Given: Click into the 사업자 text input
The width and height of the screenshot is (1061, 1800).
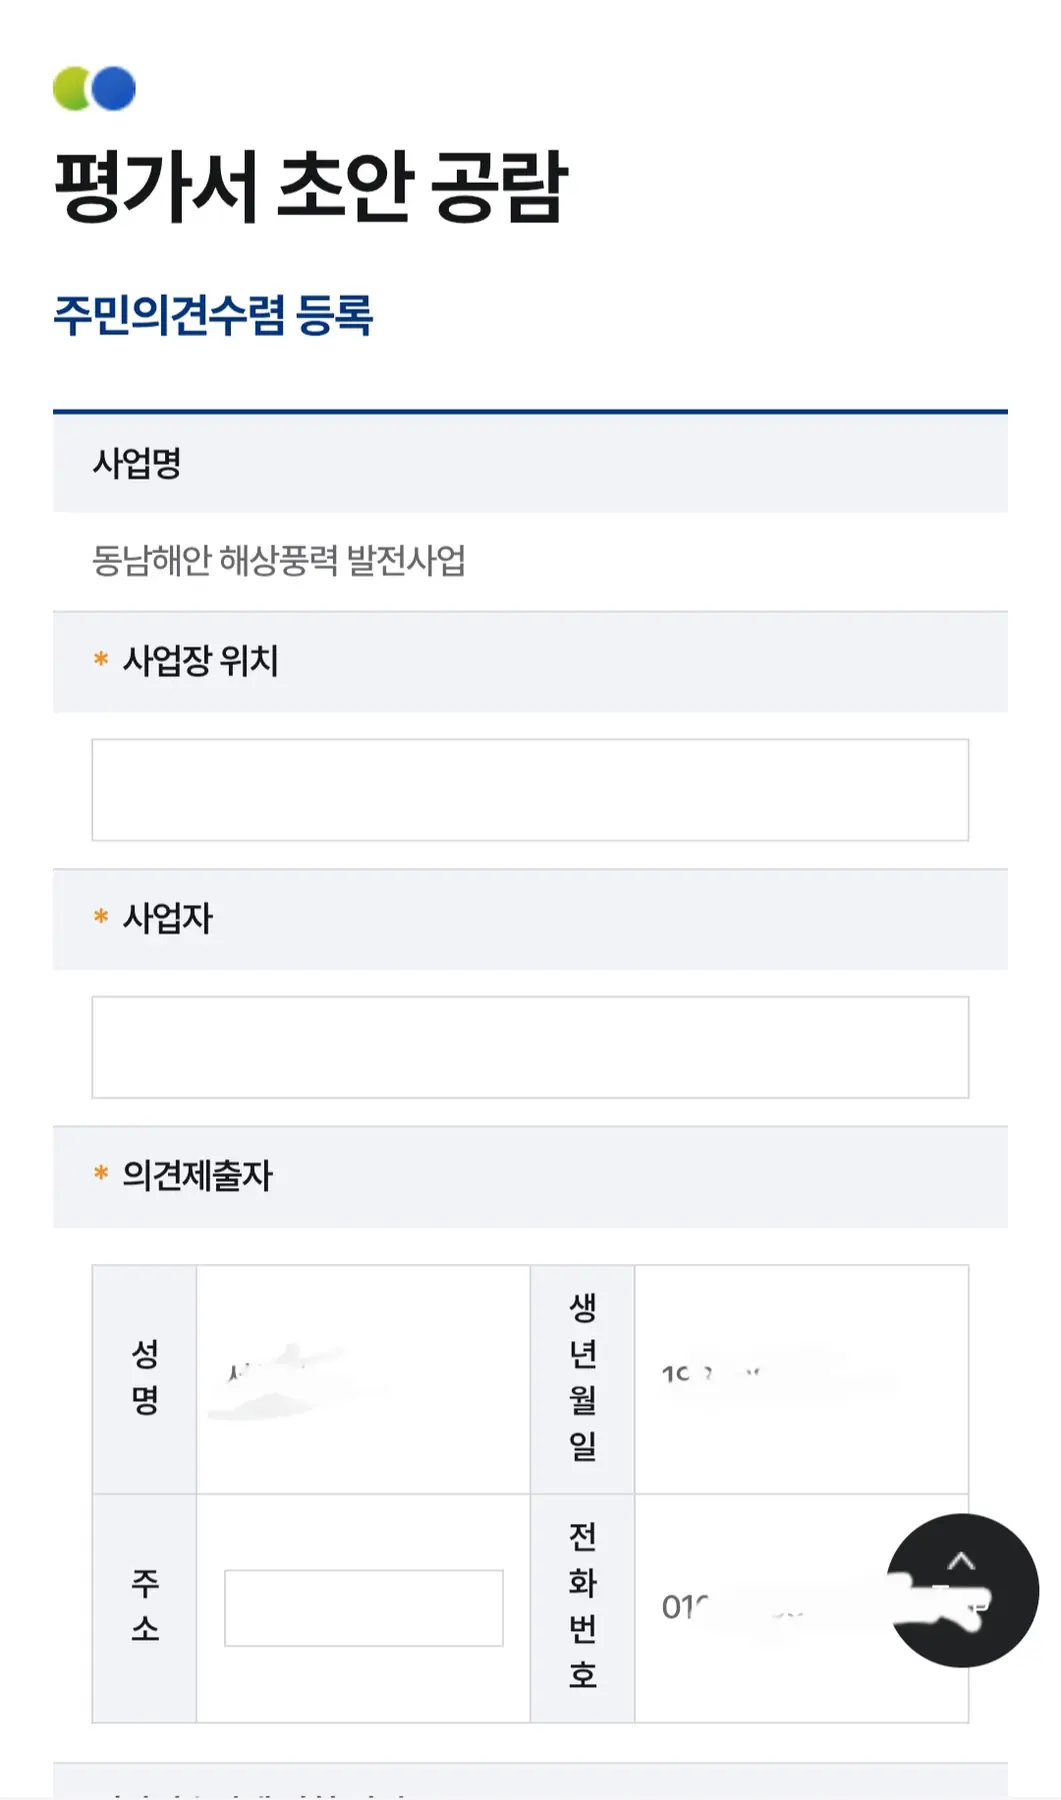Looking at the screenshot, I should 530,1047.
